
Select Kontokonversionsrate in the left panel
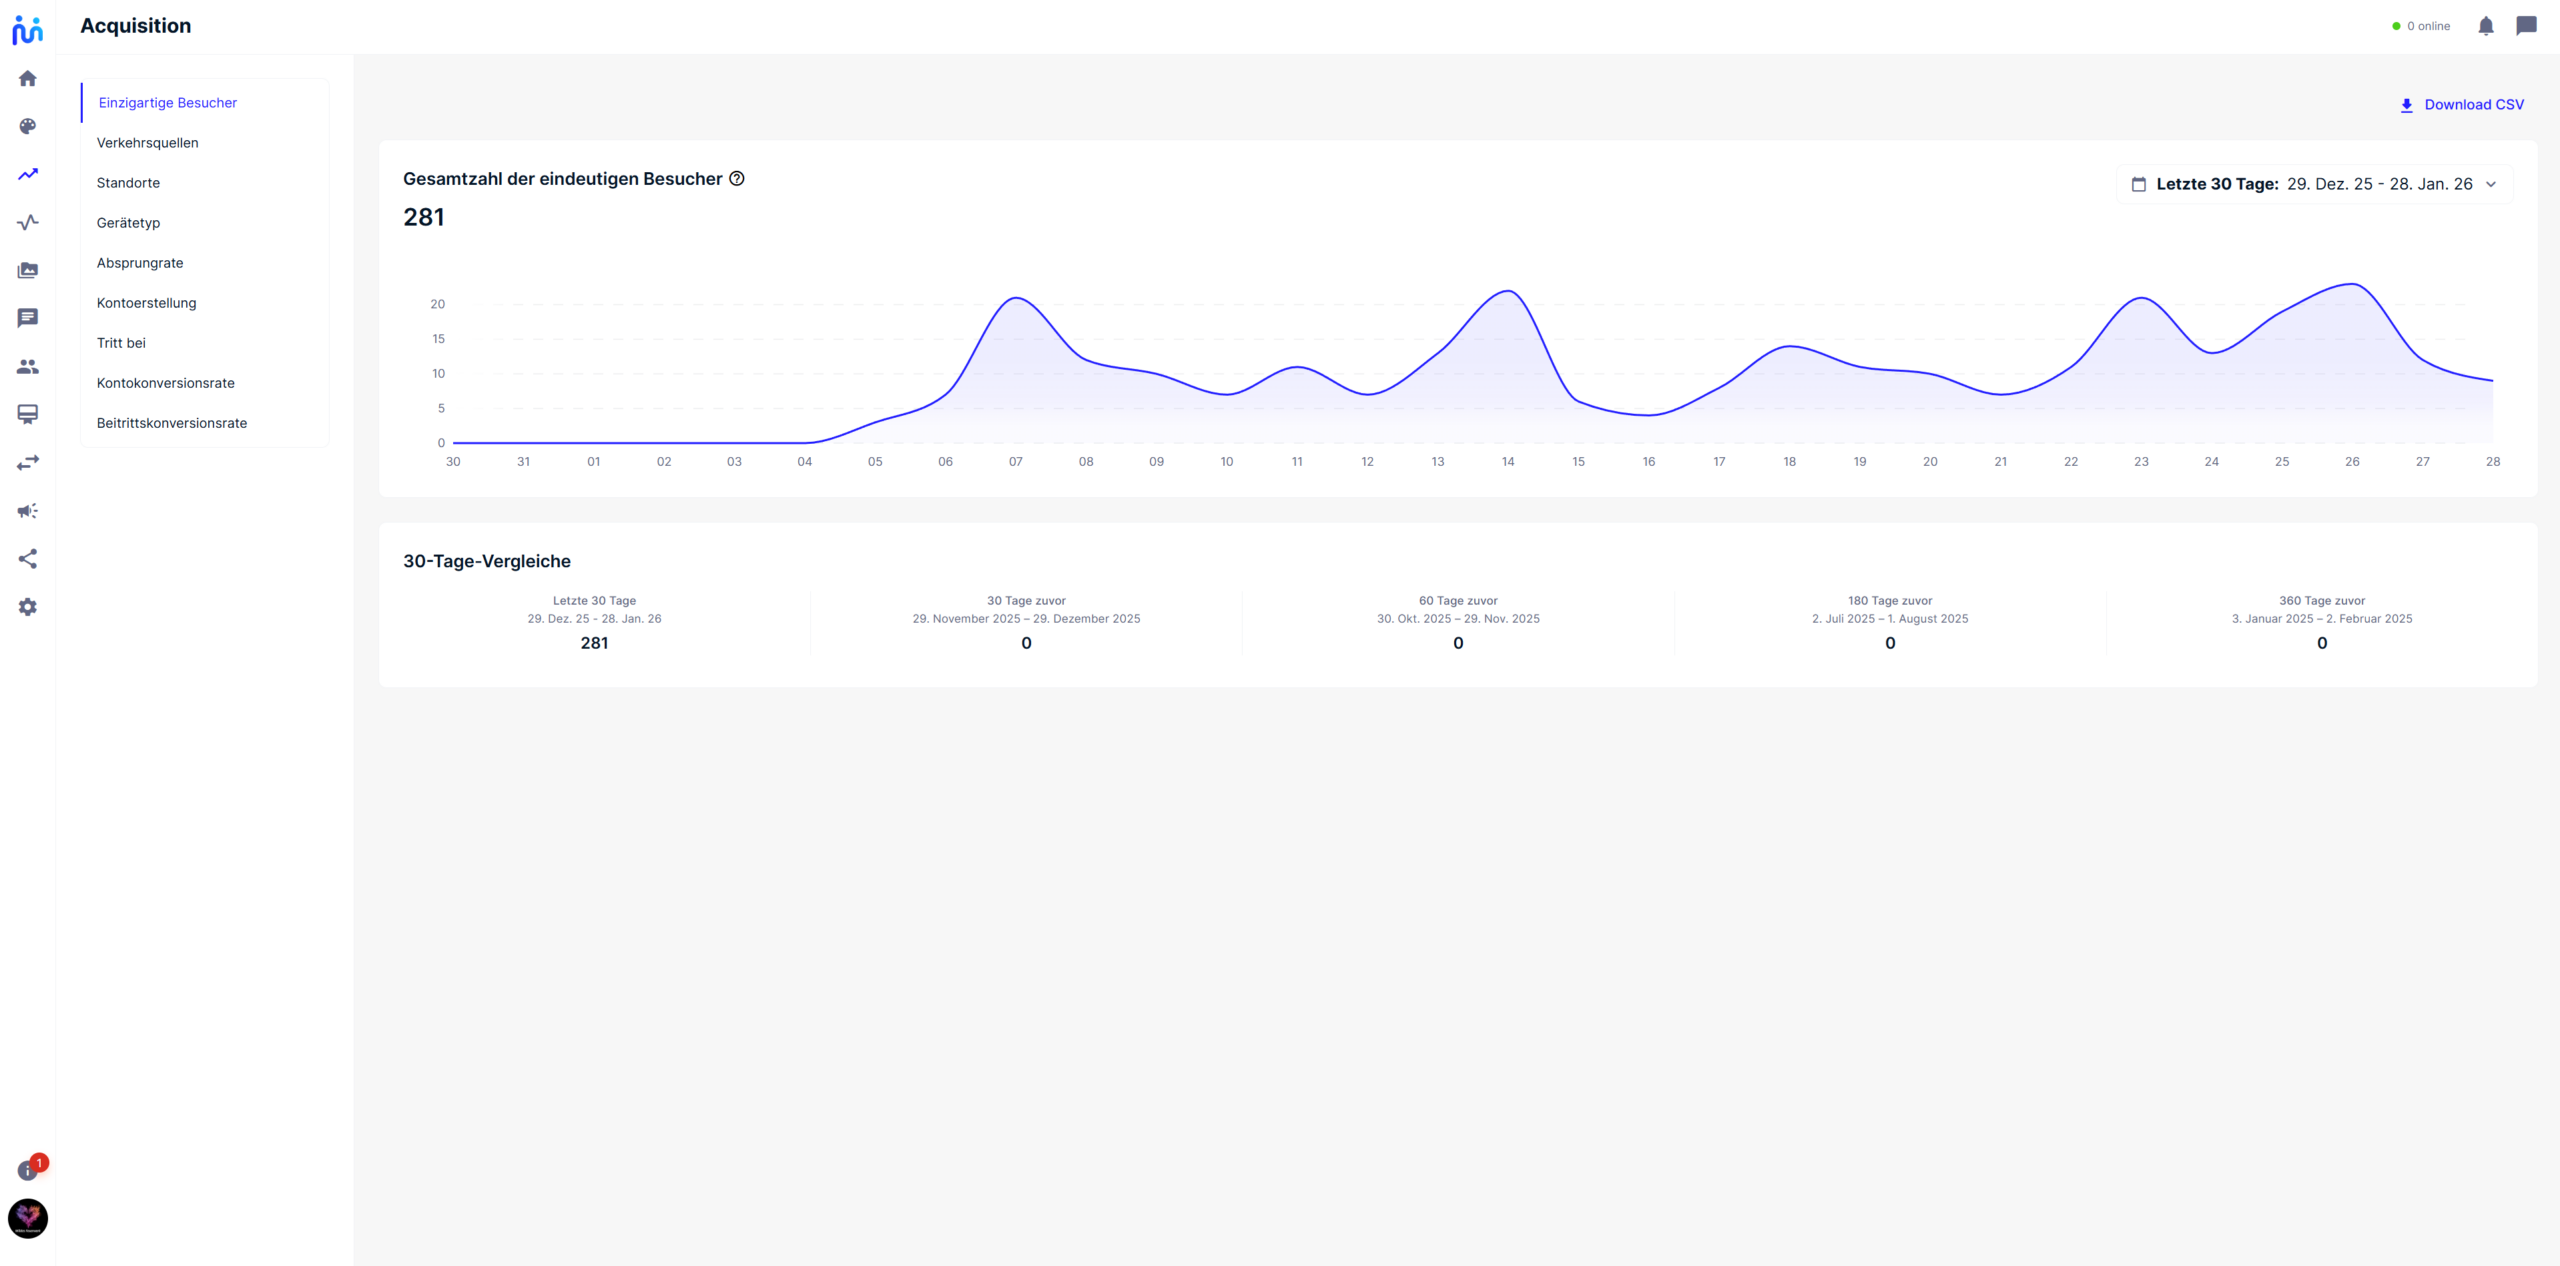(x=166, y=382)
